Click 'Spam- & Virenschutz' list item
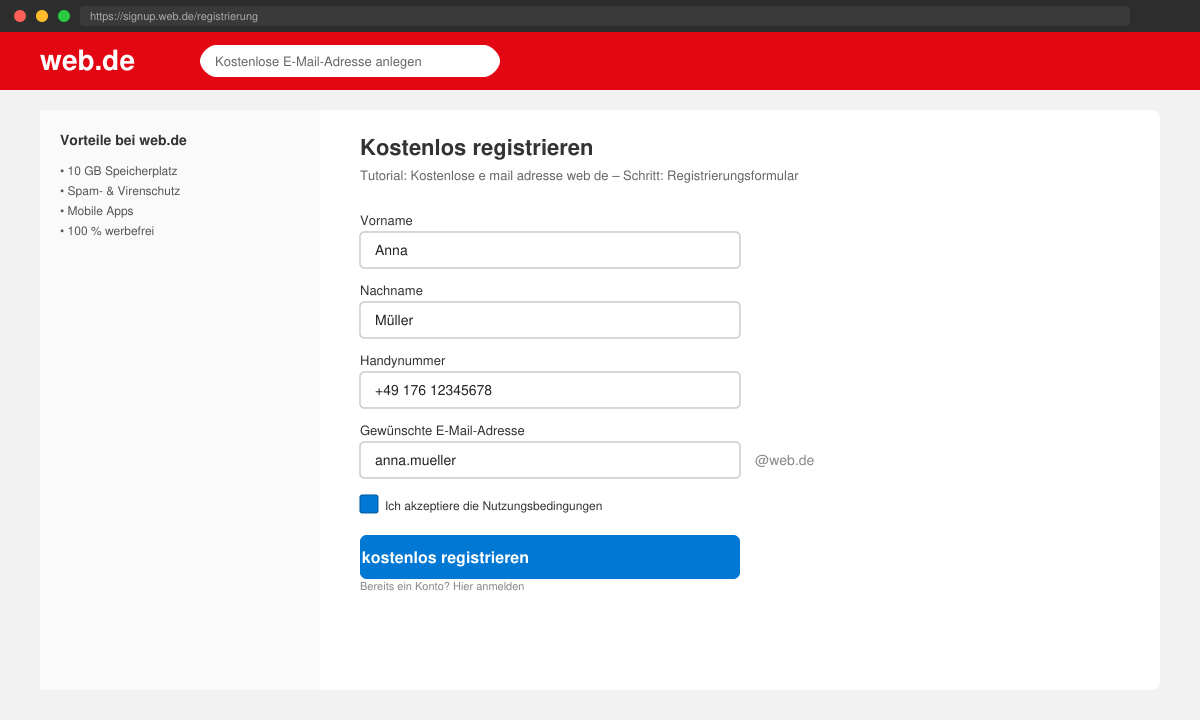This screenshot has width=1200, height=720. coord(120,191)
